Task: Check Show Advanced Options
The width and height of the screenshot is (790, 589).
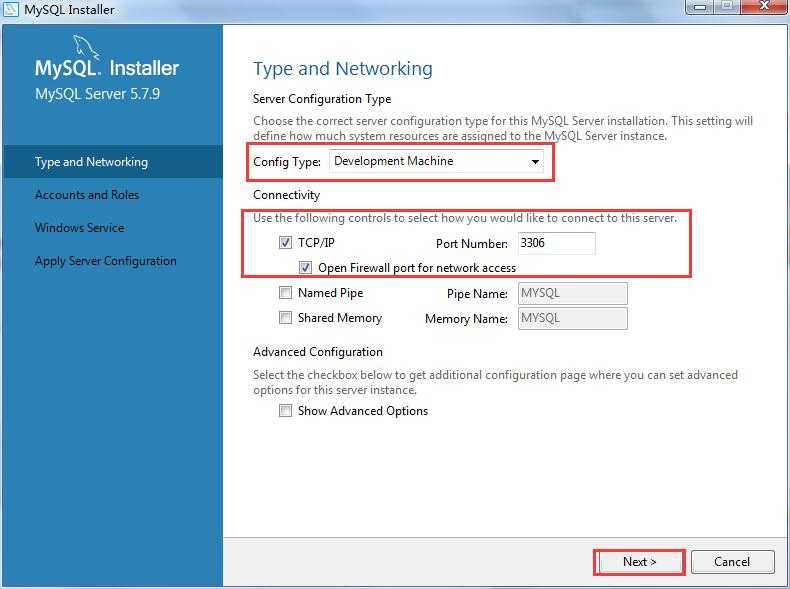Action: [285, 411]
